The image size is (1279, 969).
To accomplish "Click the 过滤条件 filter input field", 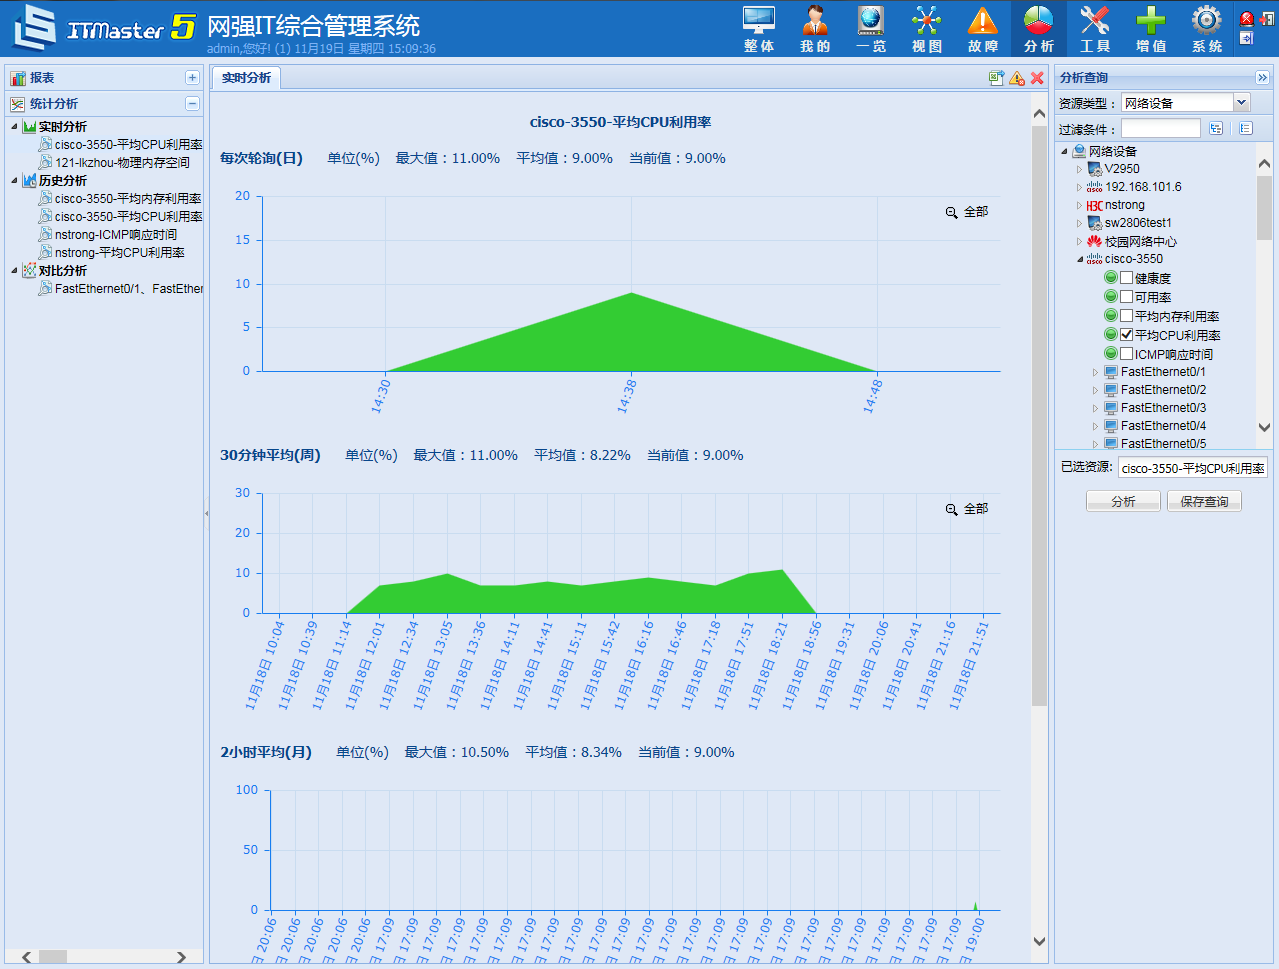I will pyautogui.click(x=1160, y=129).
